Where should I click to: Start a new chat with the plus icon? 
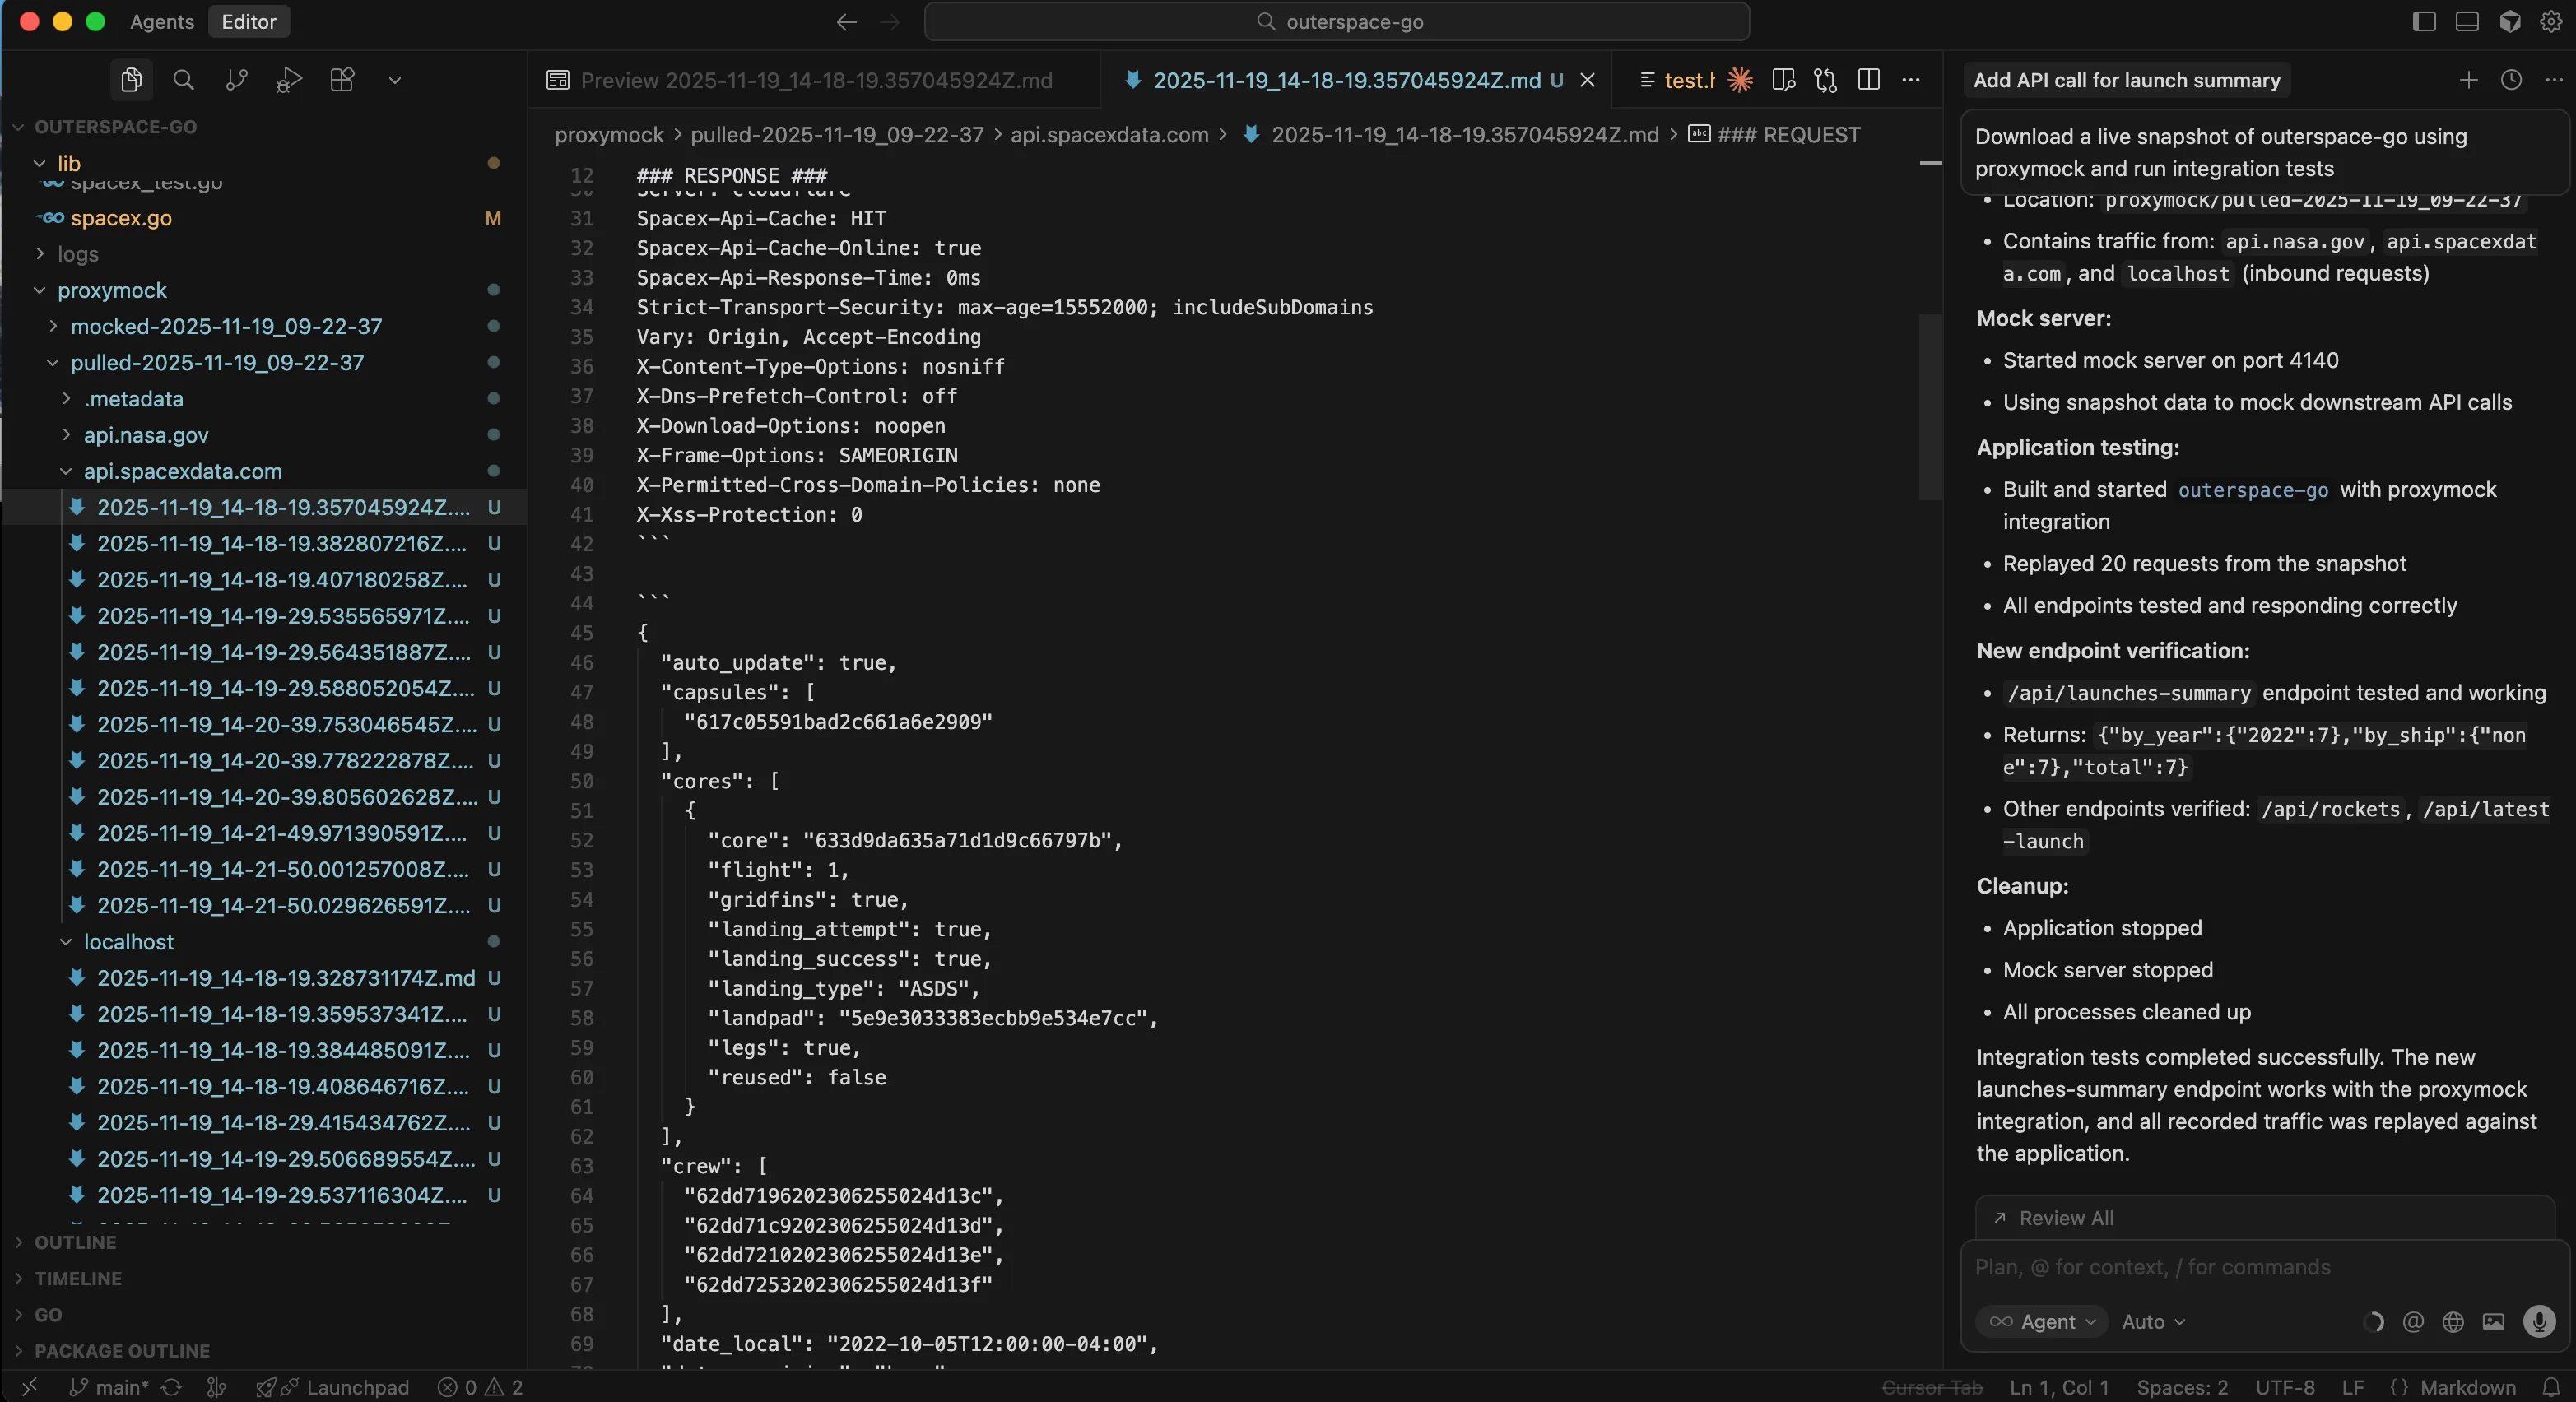(x=2469, y=81)
